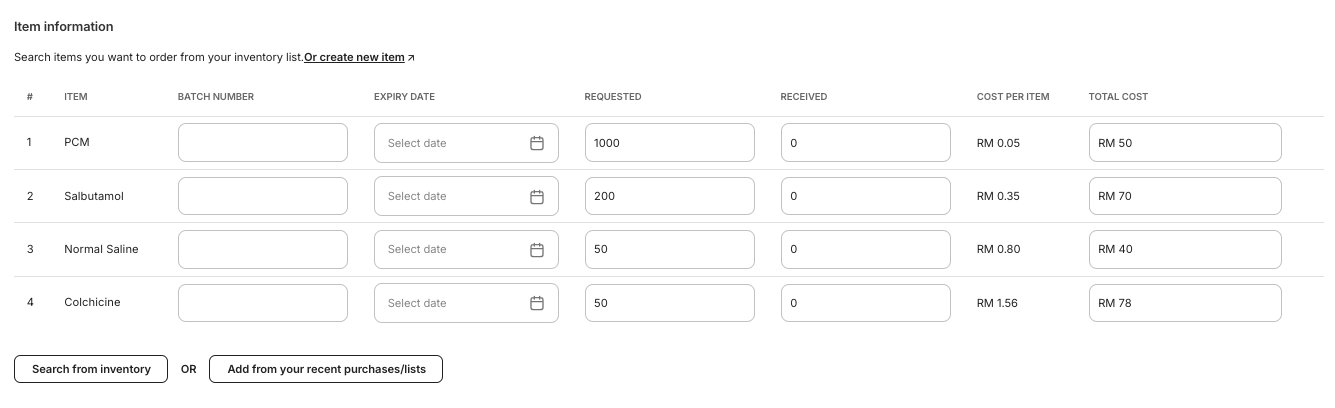This screenshot has width=1335, height=408.
Task: Open calendar icon for Salbutamol expiry date
Action: pyautogui.click(x=537, y=196)
